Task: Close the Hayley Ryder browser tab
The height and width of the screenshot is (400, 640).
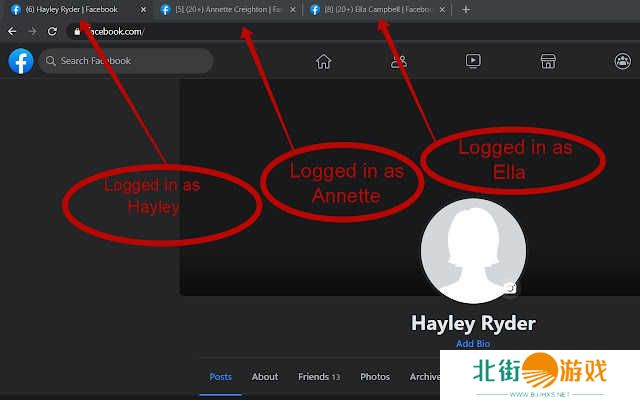Action: pos(143,9)
